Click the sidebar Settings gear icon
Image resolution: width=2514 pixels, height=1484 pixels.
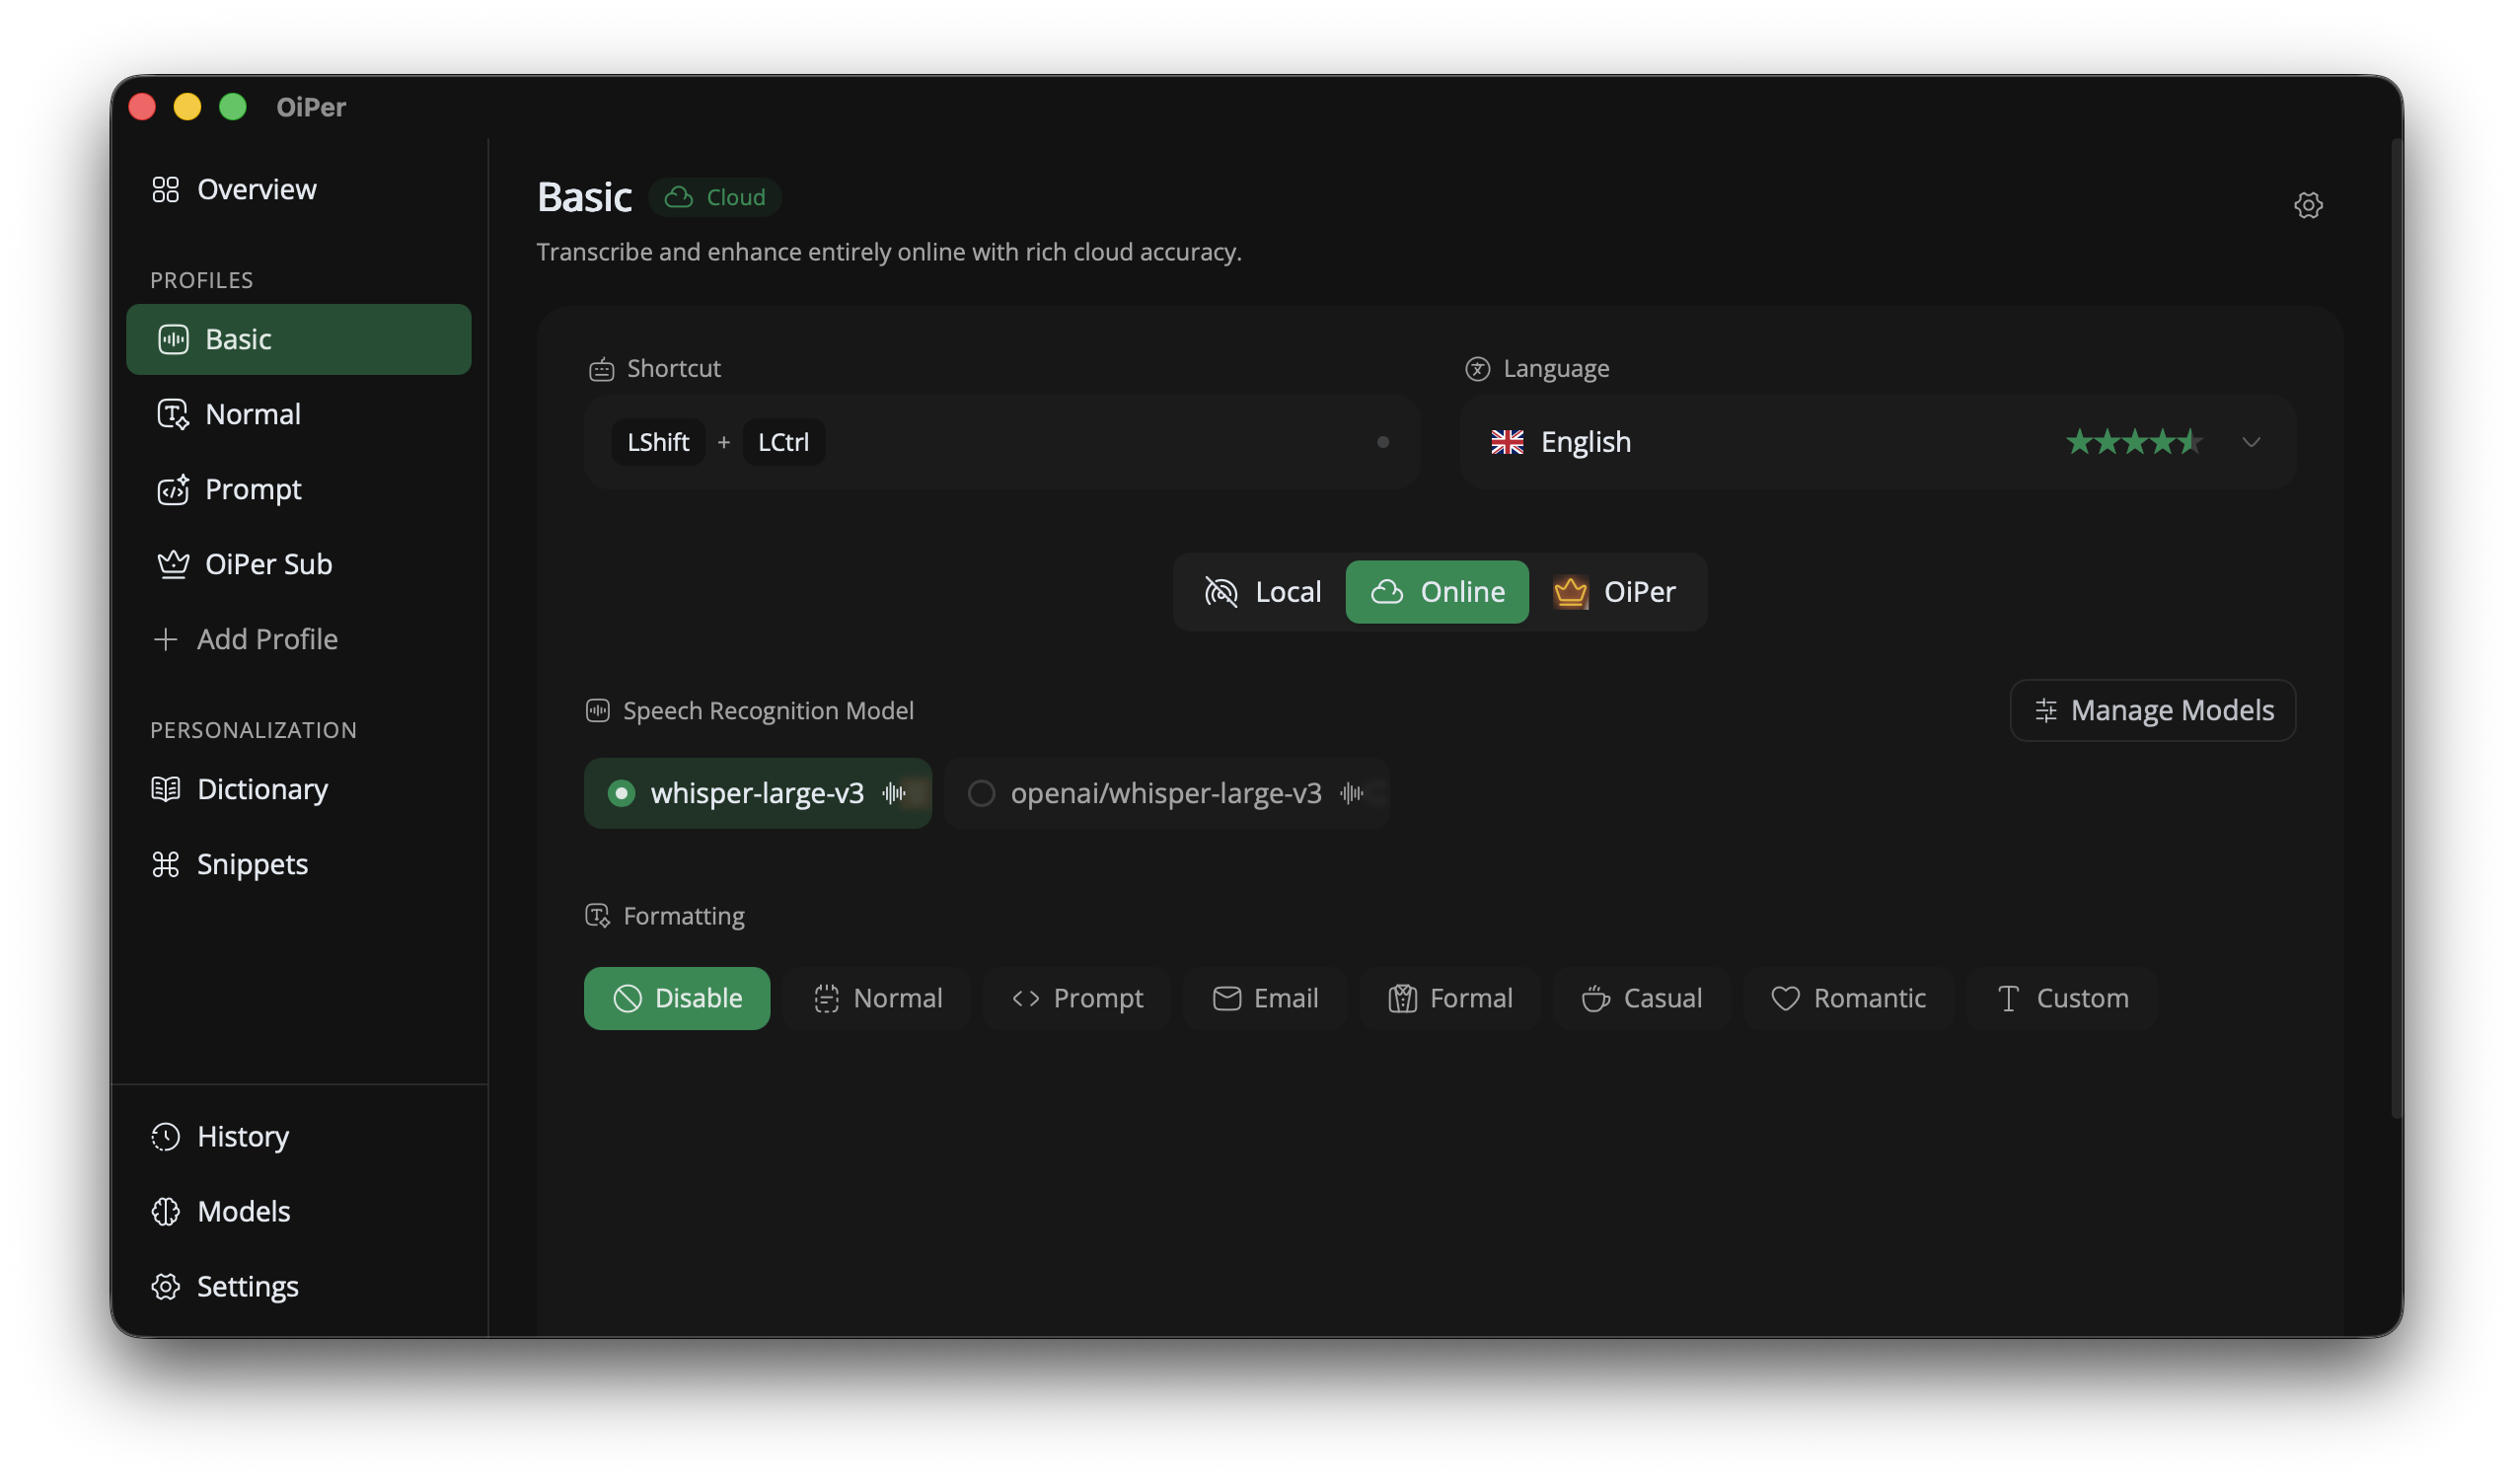tap(166, 1286)
